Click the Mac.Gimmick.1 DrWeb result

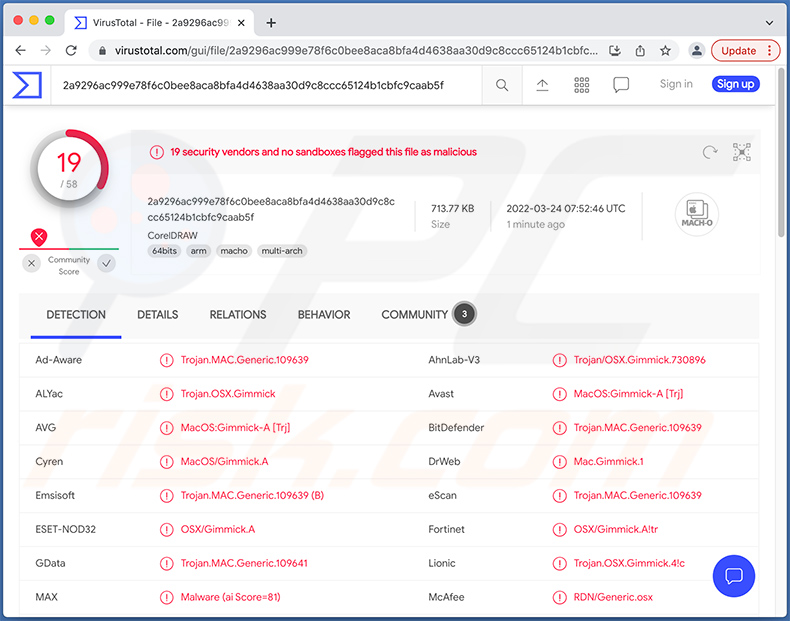[x=608, y=461]
